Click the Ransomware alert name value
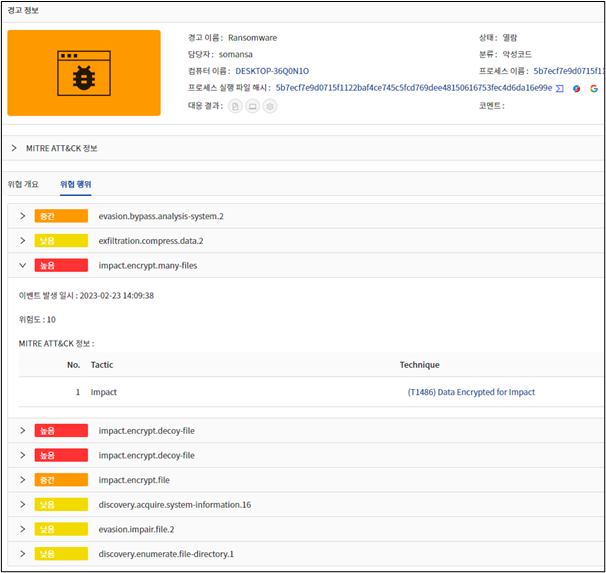 pyautogui.click(x=252, y=38)
